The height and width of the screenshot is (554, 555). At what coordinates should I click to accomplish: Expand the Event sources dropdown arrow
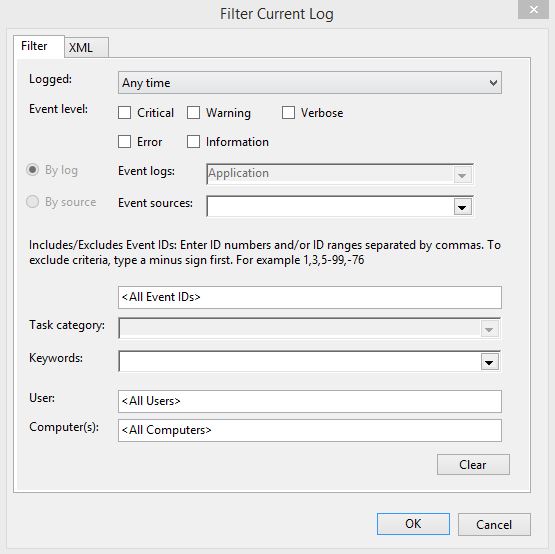462,207
